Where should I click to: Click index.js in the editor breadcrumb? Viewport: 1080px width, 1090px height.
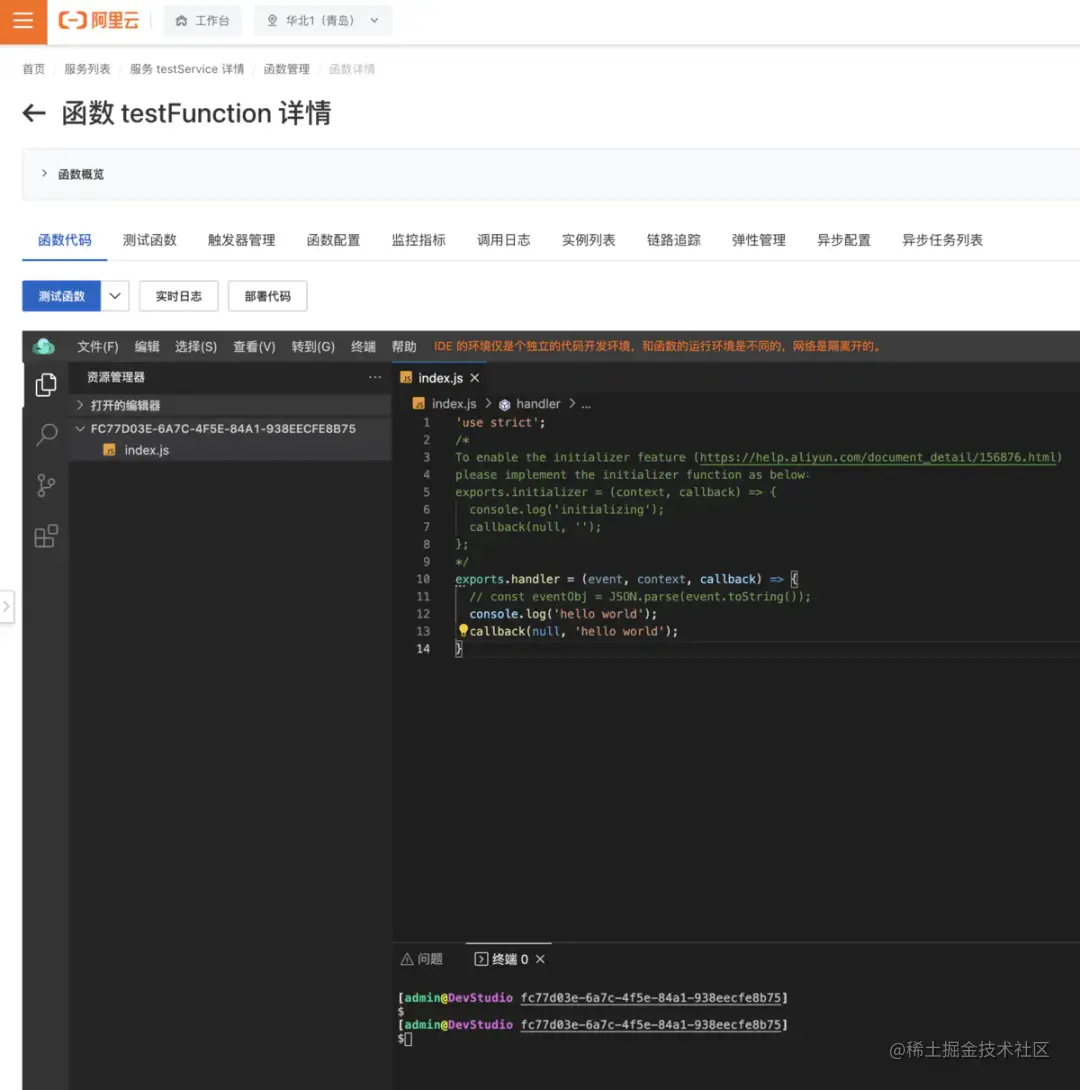[x=445, y=404]
